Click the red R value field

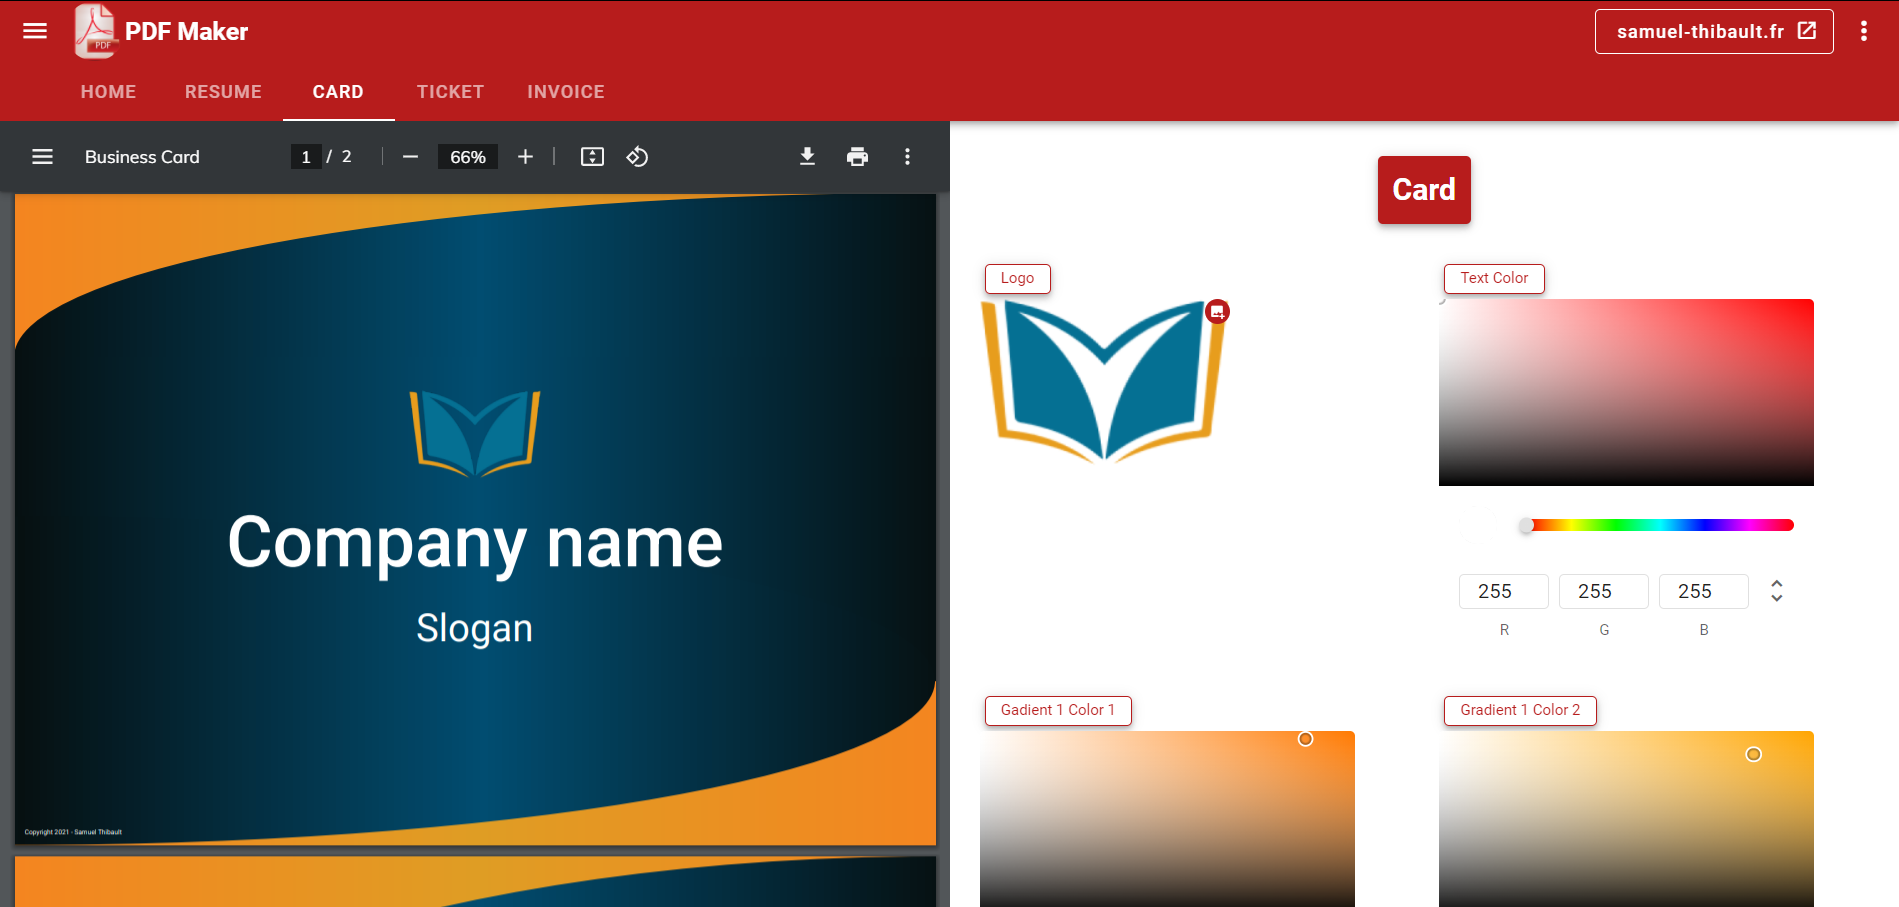coord(1503,591)
